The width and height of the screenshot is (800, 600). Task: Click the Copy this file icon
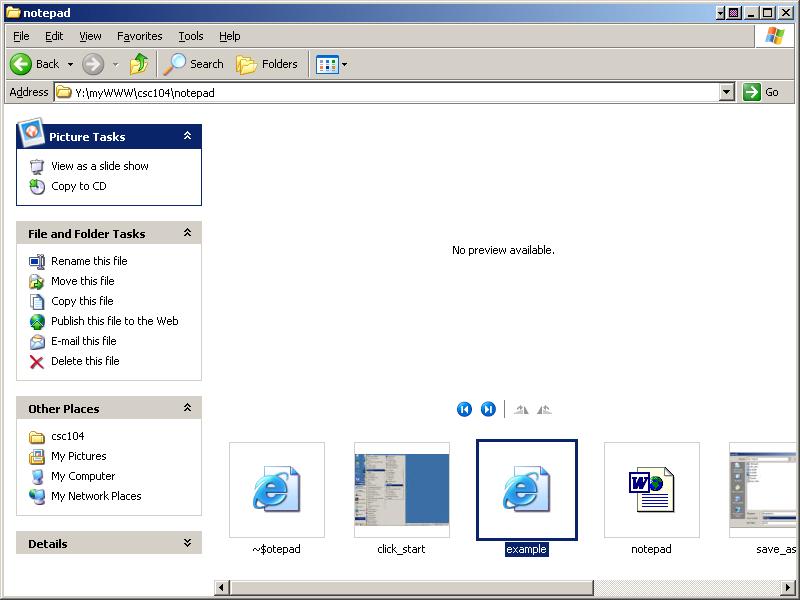(37, 302)
